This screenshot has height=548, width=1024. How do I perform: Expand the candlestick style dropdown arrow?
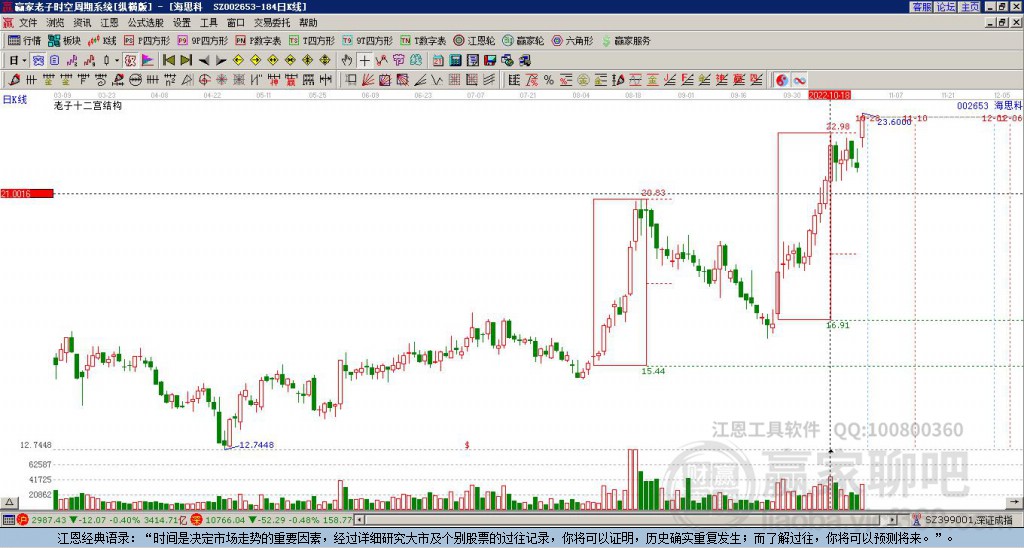click(117, 61)
